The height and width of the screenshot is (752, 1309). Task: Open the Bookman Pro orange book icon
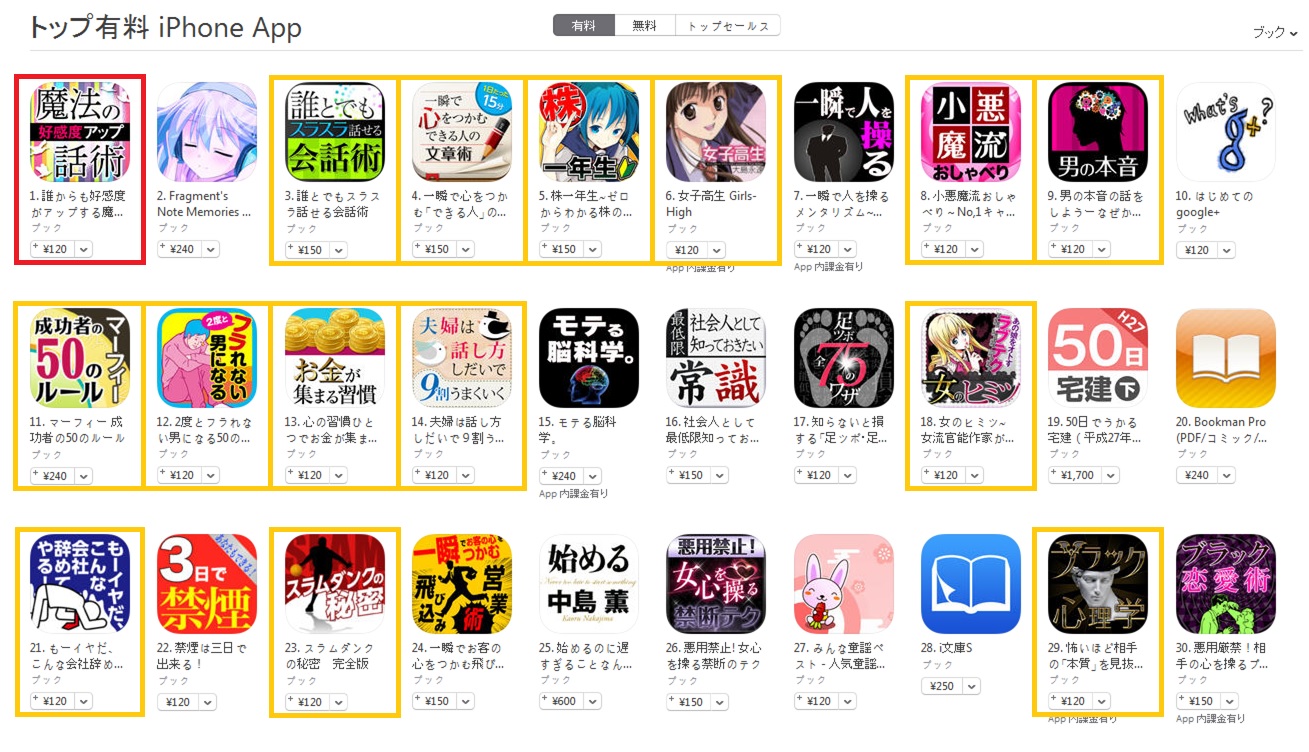[1226, 358]
